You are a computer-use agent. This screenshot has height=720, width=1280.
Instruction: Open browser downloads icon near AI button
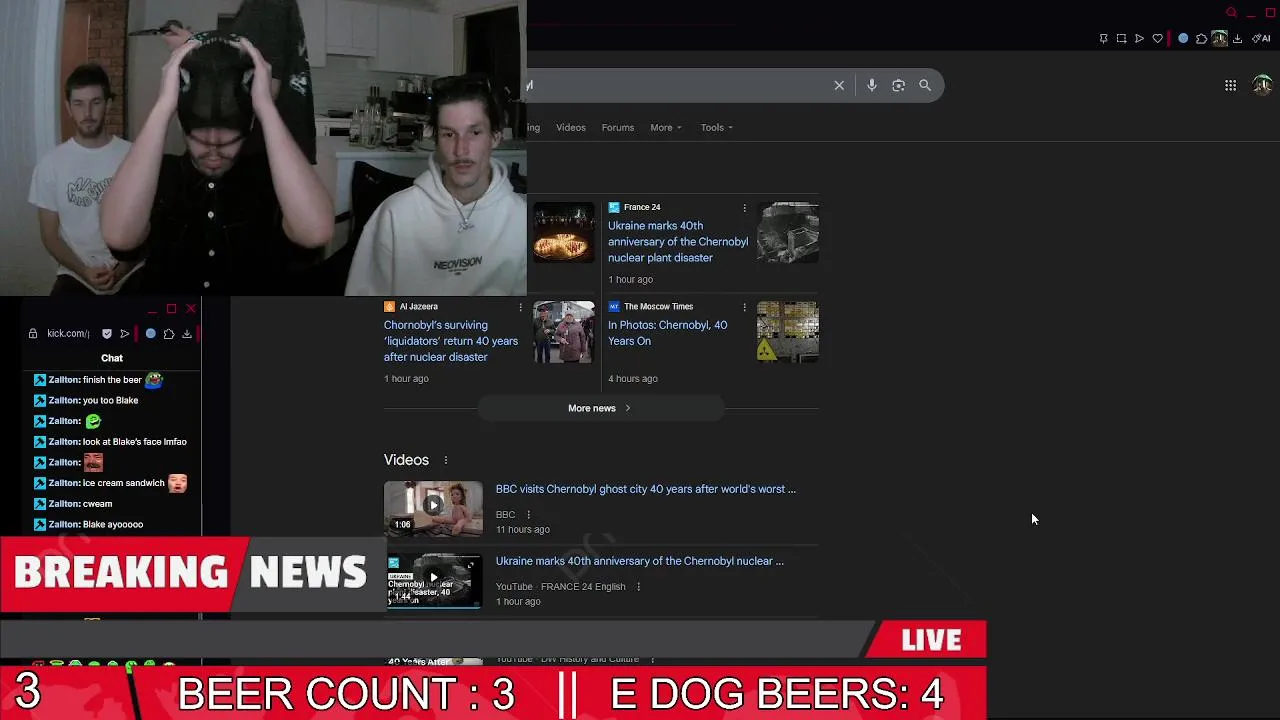pyautogui.click(x=1237, y=39)
